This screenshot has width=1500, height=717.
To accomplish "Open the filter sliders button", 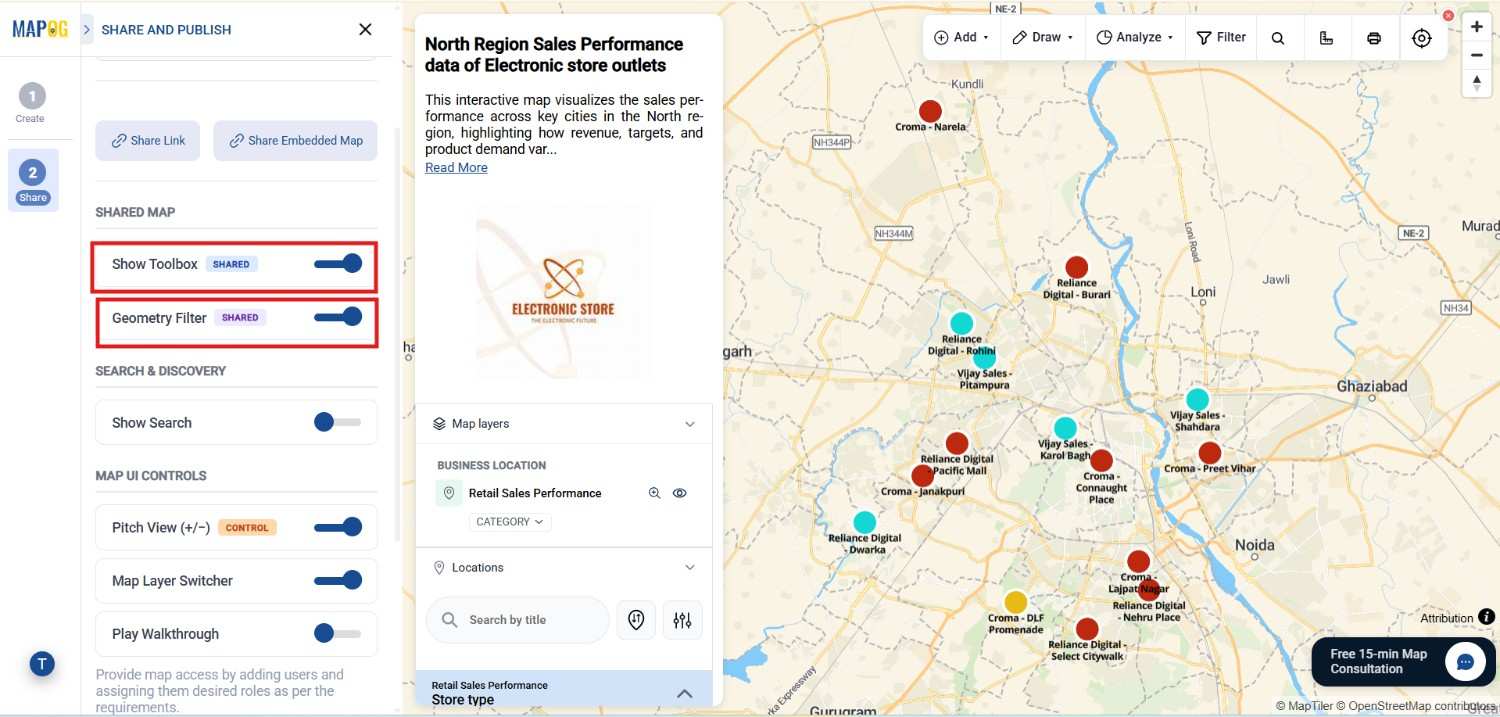I will 683,620.
